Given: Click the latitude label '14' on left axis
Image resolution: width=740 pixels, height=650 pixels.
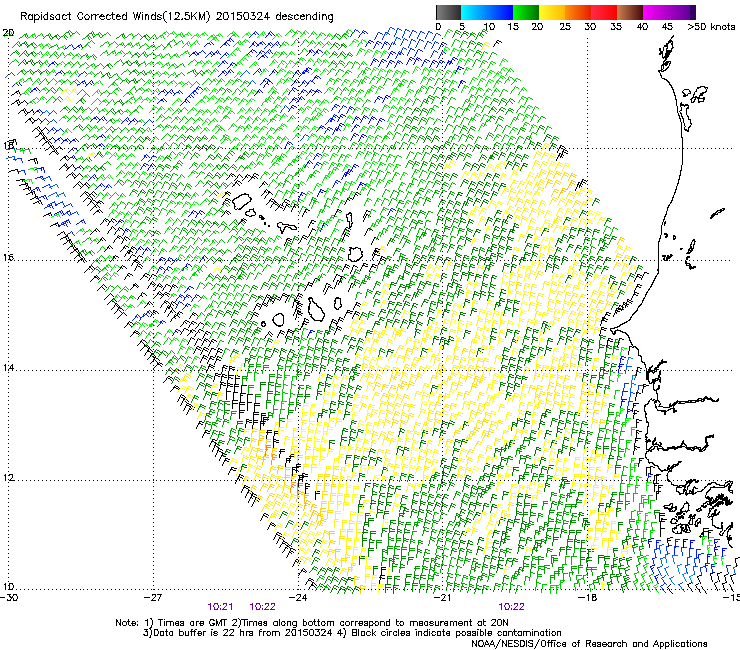Looking at the screenshot, I should (x=8, y=368).
